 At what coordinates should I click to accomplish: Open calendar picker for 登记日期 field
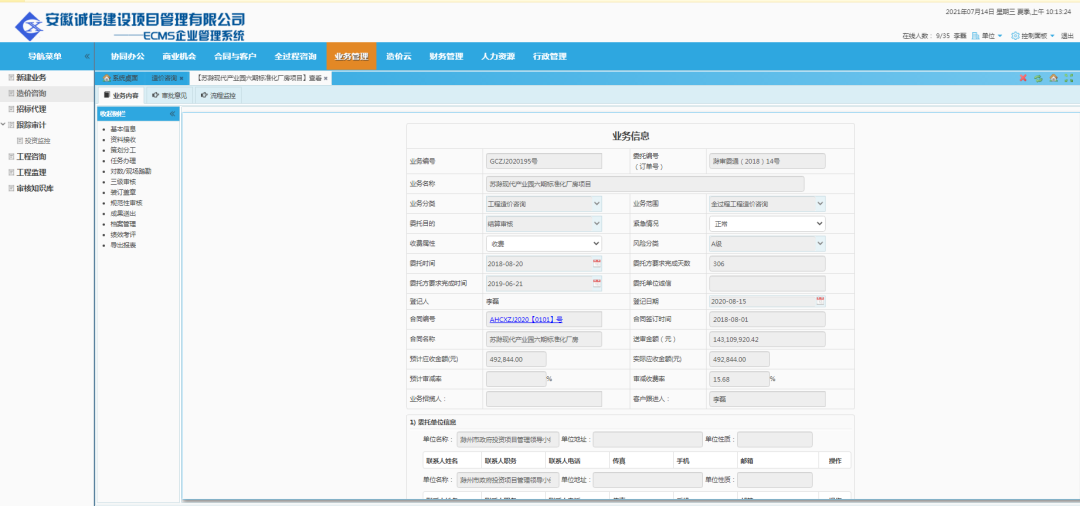pos(821,300)
